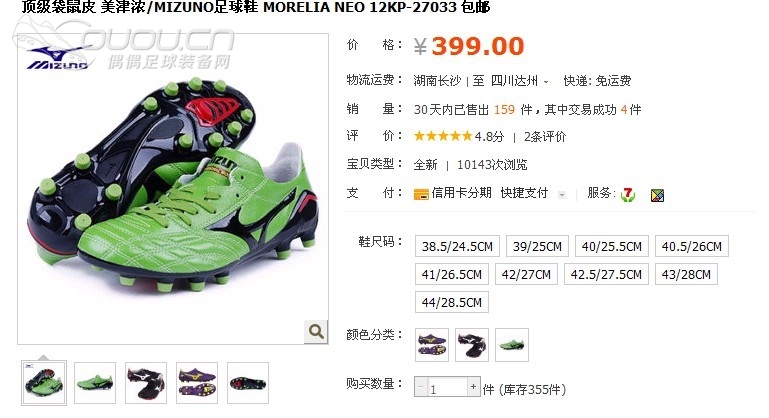Increase purchase quantity with plus button
This screenshot has height=418, width=769.
(473, 387)
